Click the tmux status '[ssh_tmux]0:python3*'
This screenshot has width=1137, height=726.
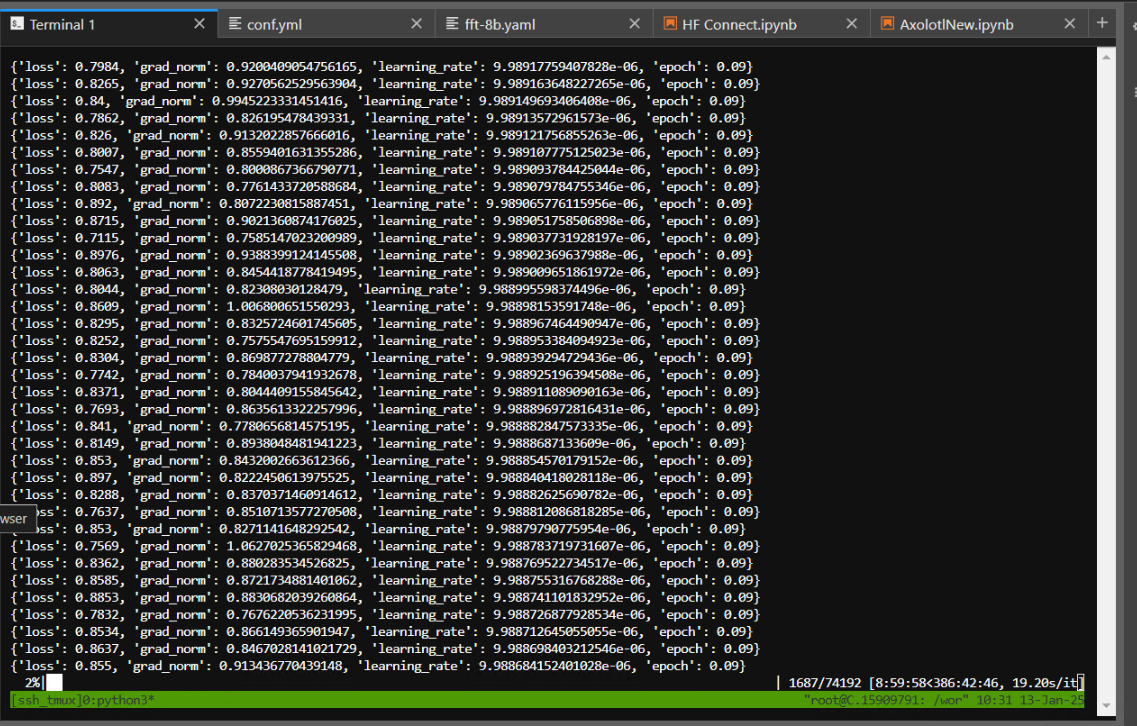[x=83, y=700]
